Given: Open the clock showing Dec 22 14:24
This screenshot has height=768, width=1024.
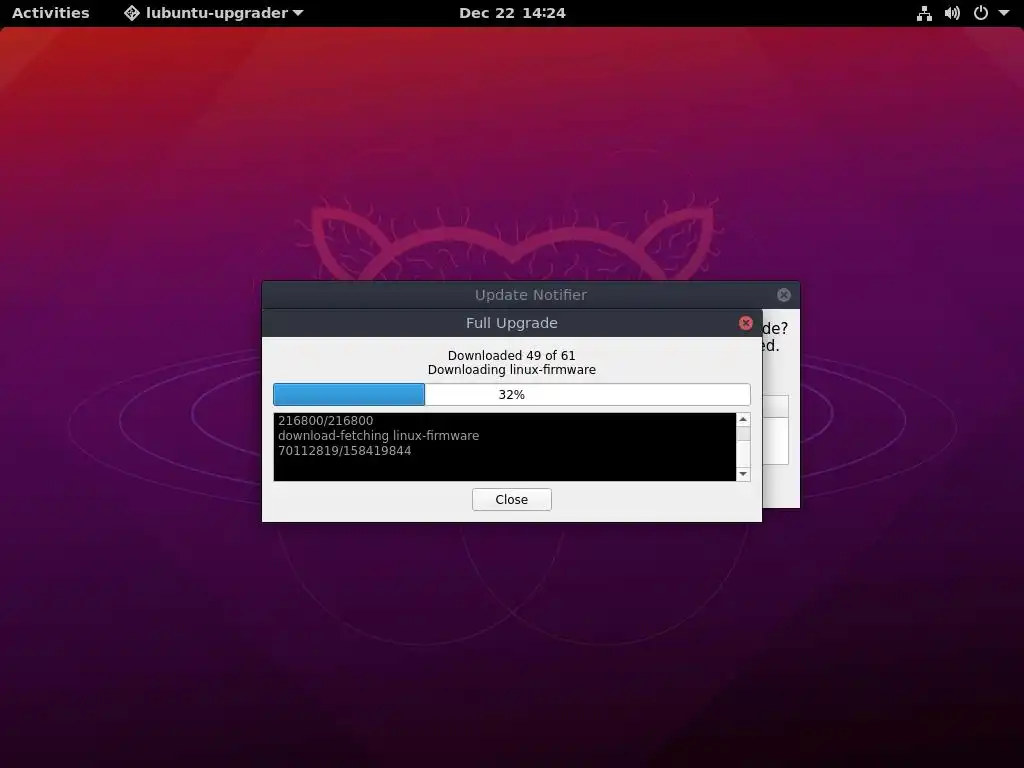Looking at the screenshot, I should click(512, 13).
